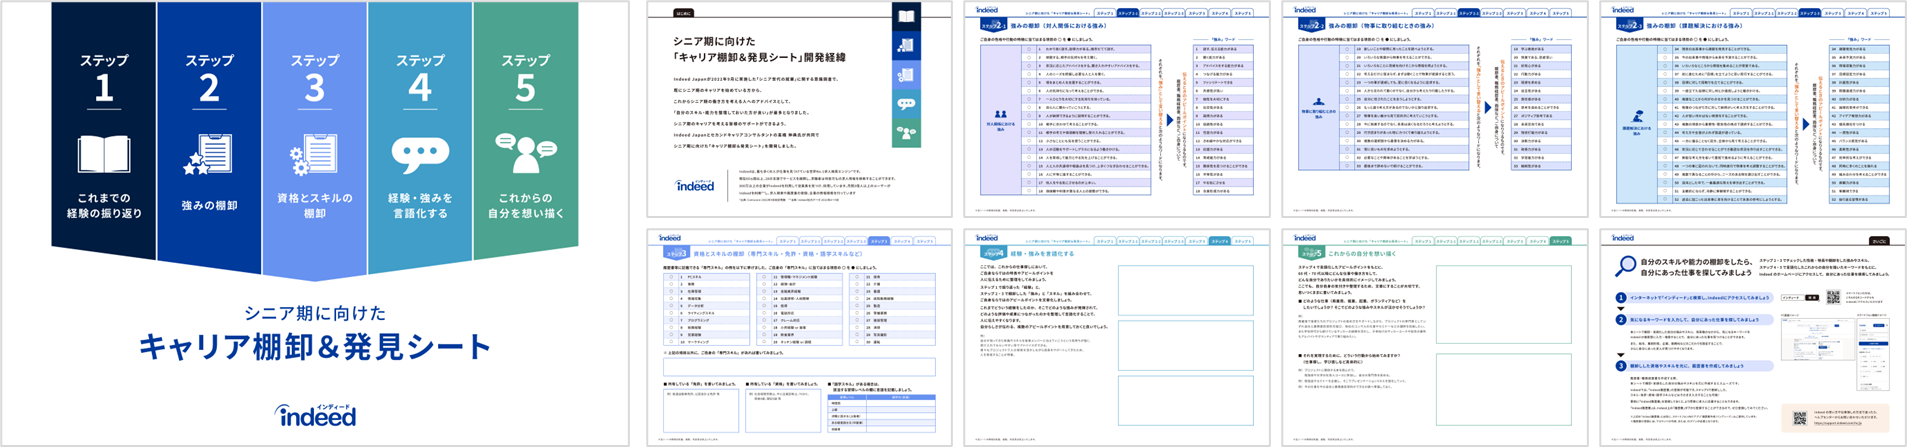The width and height of the screenshot is (1907, 447).
Task: Mark the circle for item 30 on the Step 3 page
Action: [856, 342]
